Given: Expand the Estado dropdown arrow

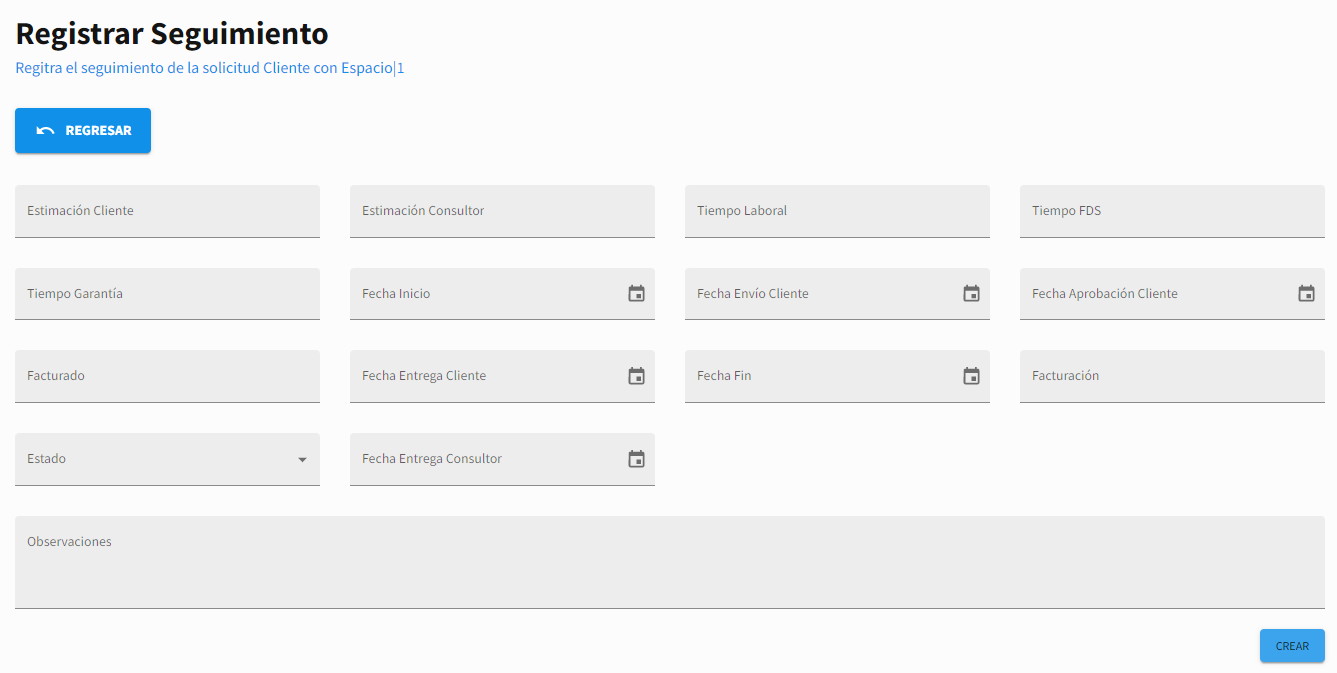Looking at the screenshot, I should (x=302, y=460).
